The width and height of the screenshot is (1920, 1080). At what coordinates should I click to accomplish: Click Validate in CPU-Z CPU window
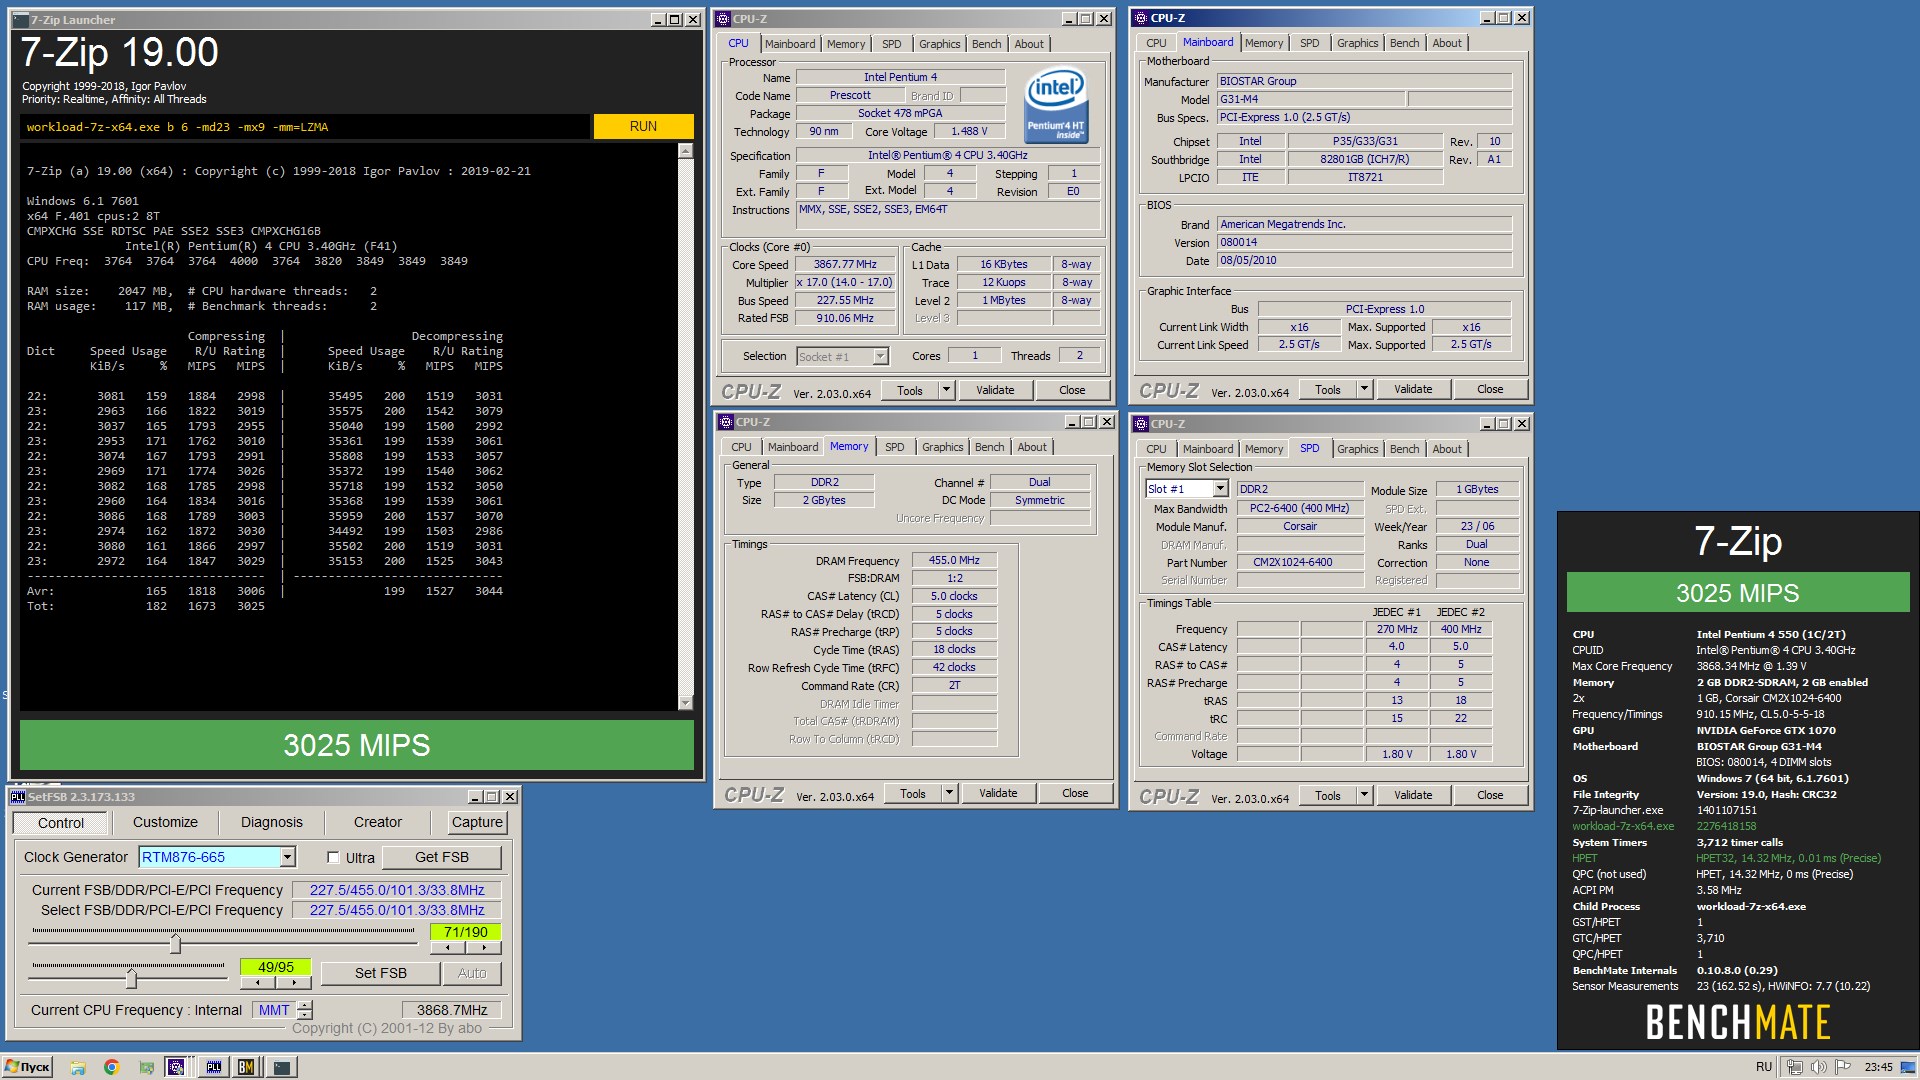995,390
